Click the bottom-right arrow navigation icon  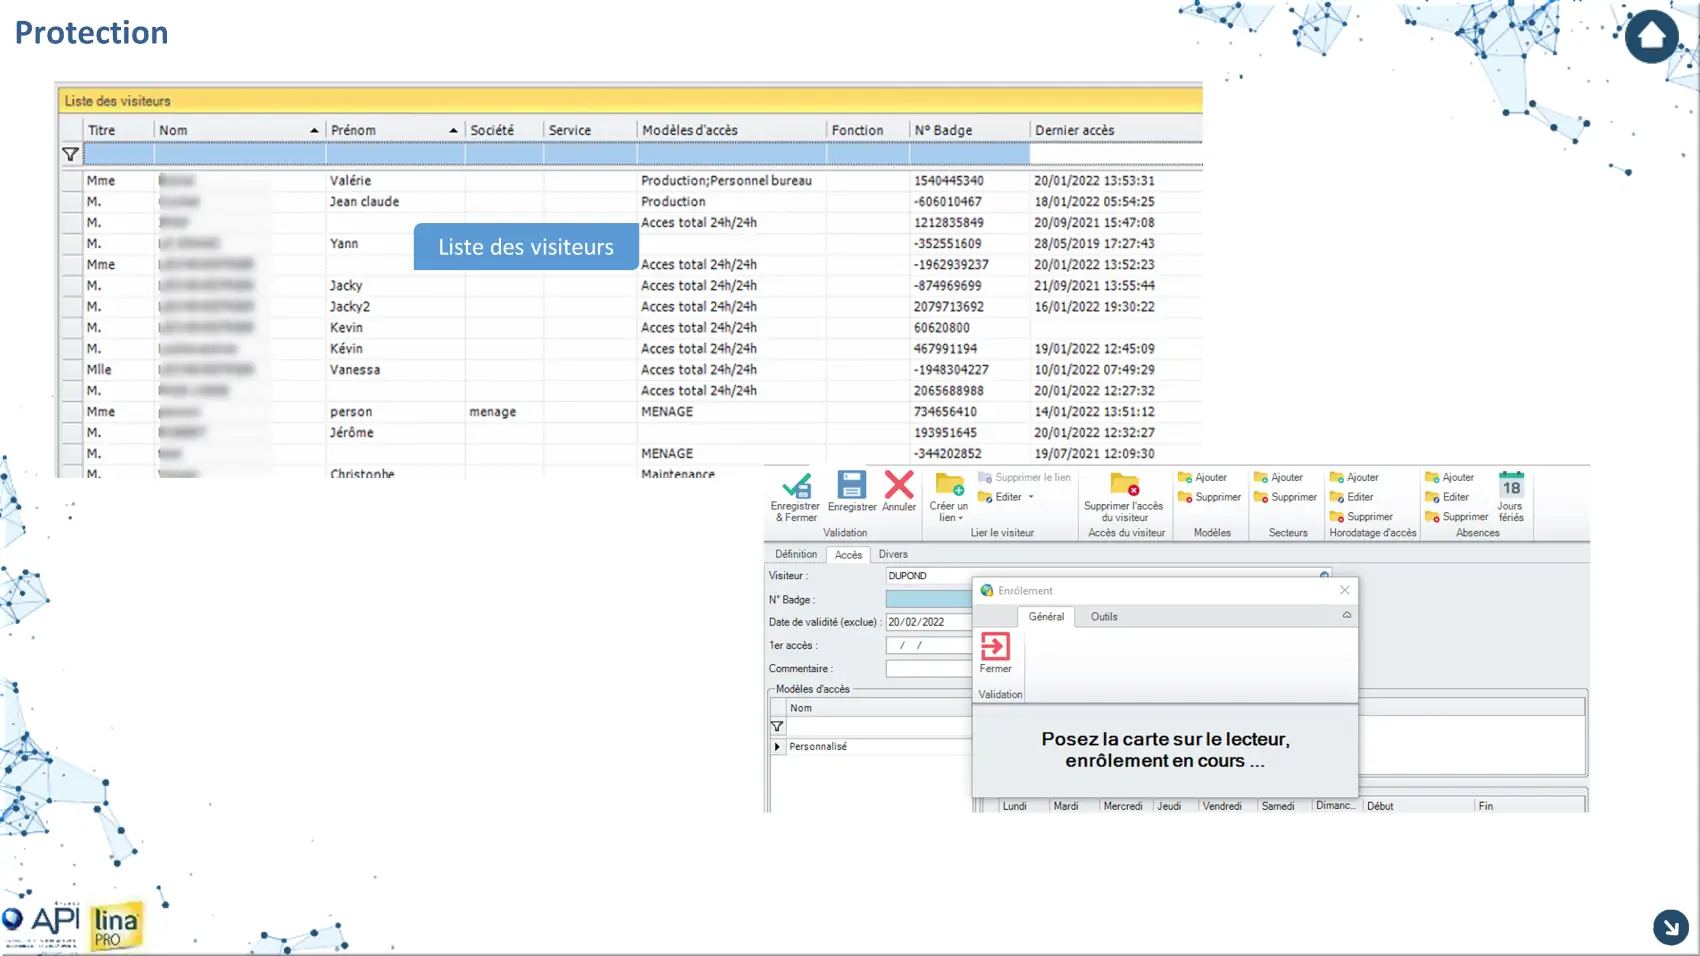click(x=1670, y=927)
